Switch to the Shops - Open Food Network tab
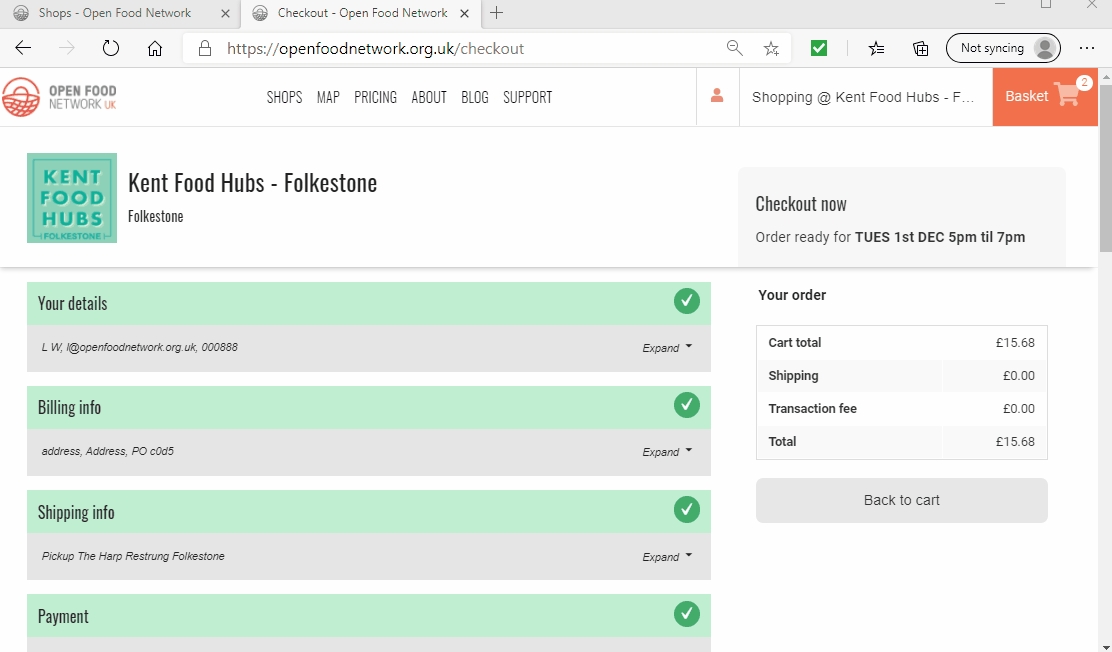The height and width of the screenshot is (652, 1112). click(113, 13)
